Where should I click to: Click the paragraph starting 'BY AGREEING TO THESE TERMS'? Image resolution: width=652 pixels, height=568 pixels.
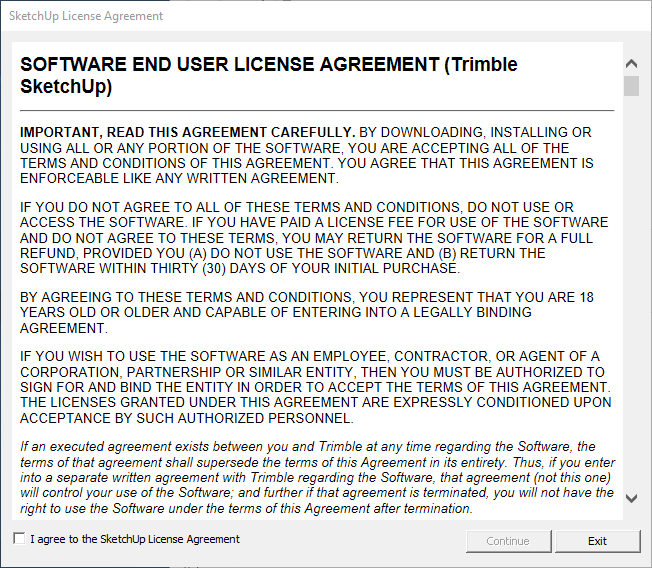tap(306, 313)
